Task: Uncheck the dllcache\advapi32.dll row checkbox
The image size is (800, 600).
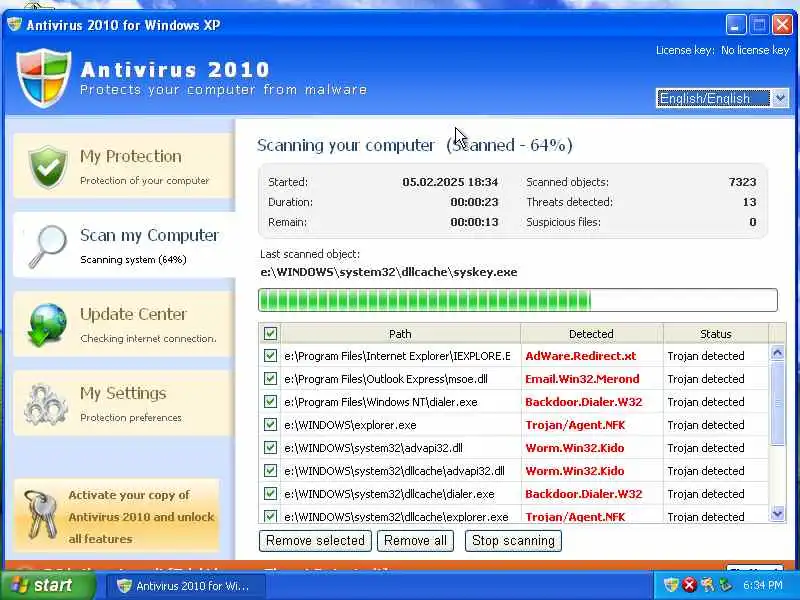Action: (x=270, y=470)
